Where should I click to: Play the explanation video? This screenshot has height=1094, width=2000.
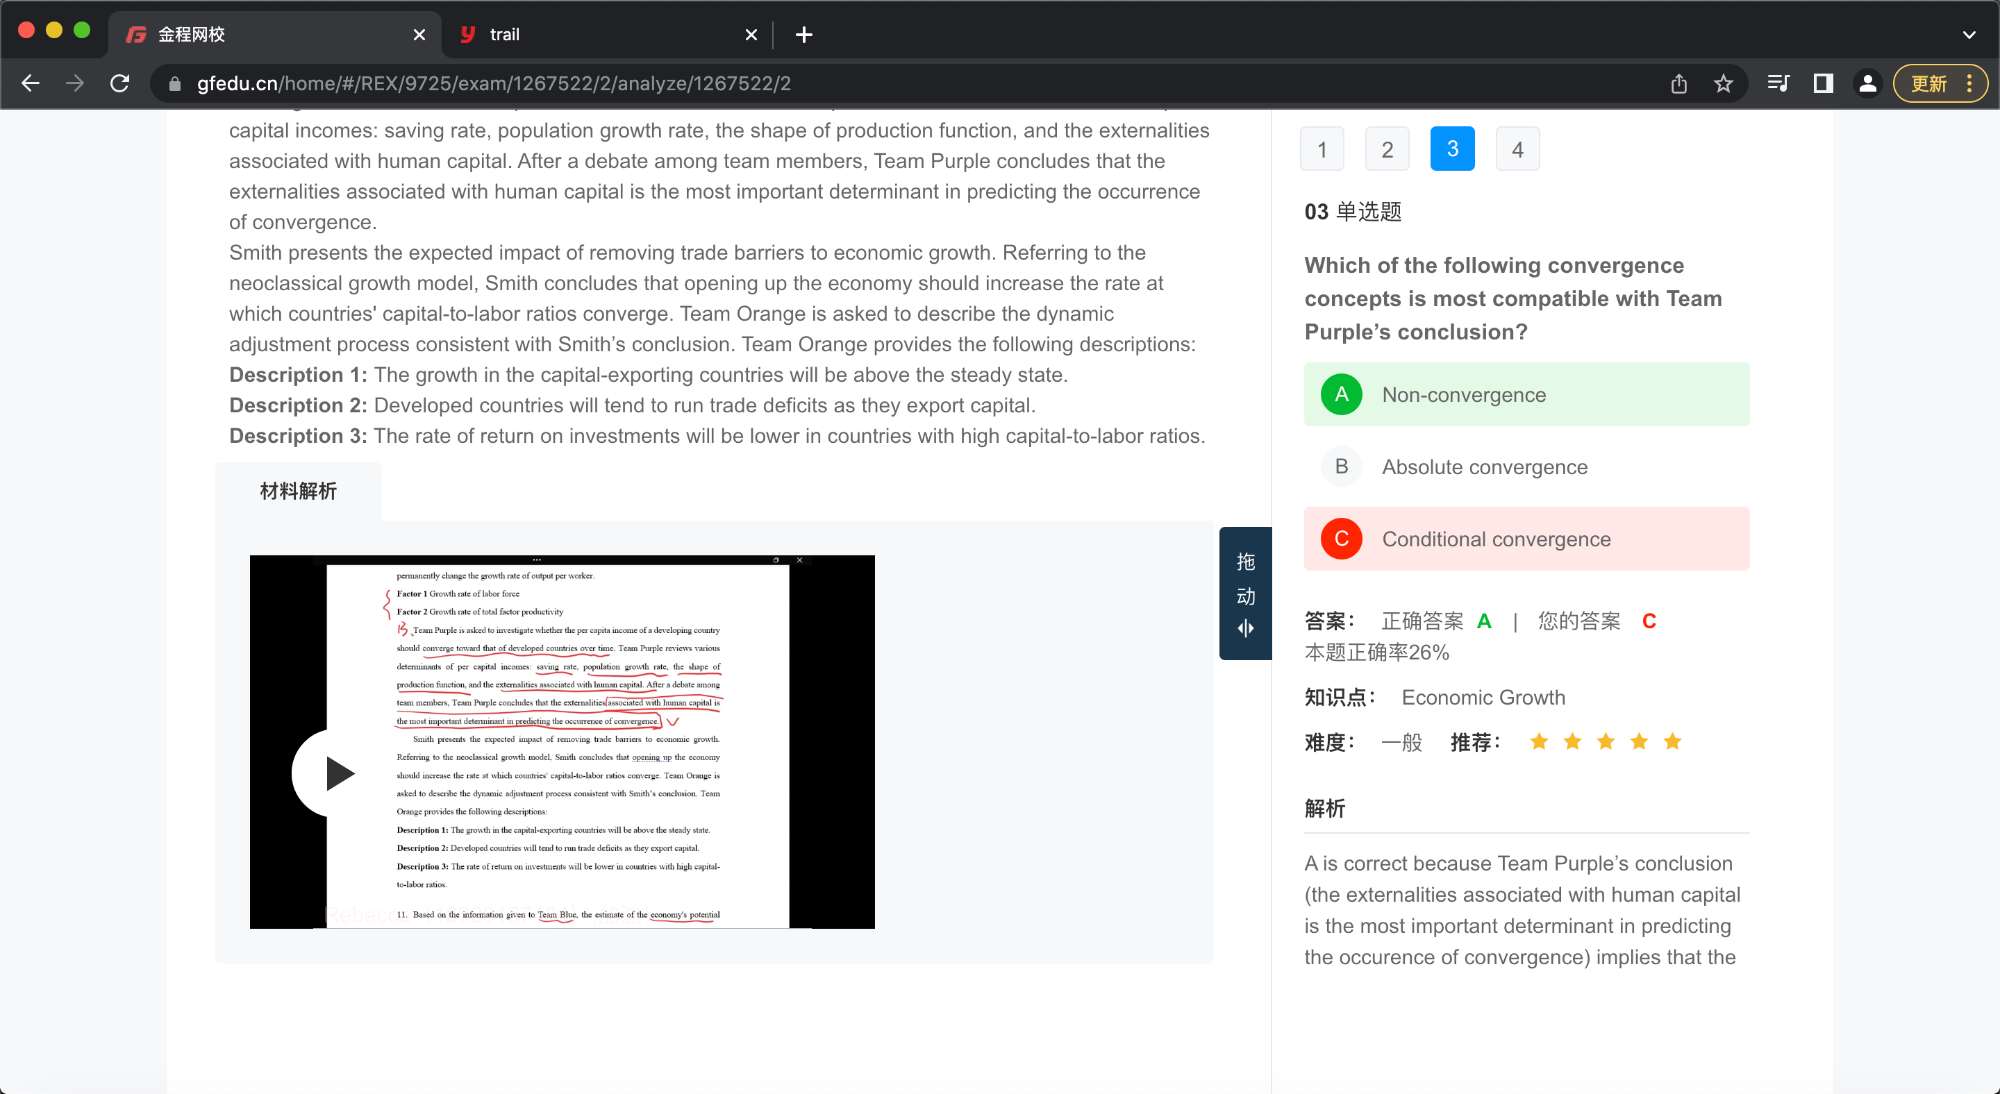point(335,773)
